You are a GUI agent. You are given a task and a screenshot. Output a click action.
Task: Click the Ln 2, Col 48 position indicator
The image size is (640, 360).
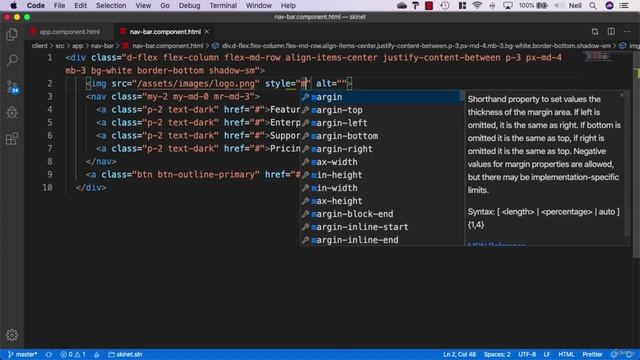tap(460, 354)
